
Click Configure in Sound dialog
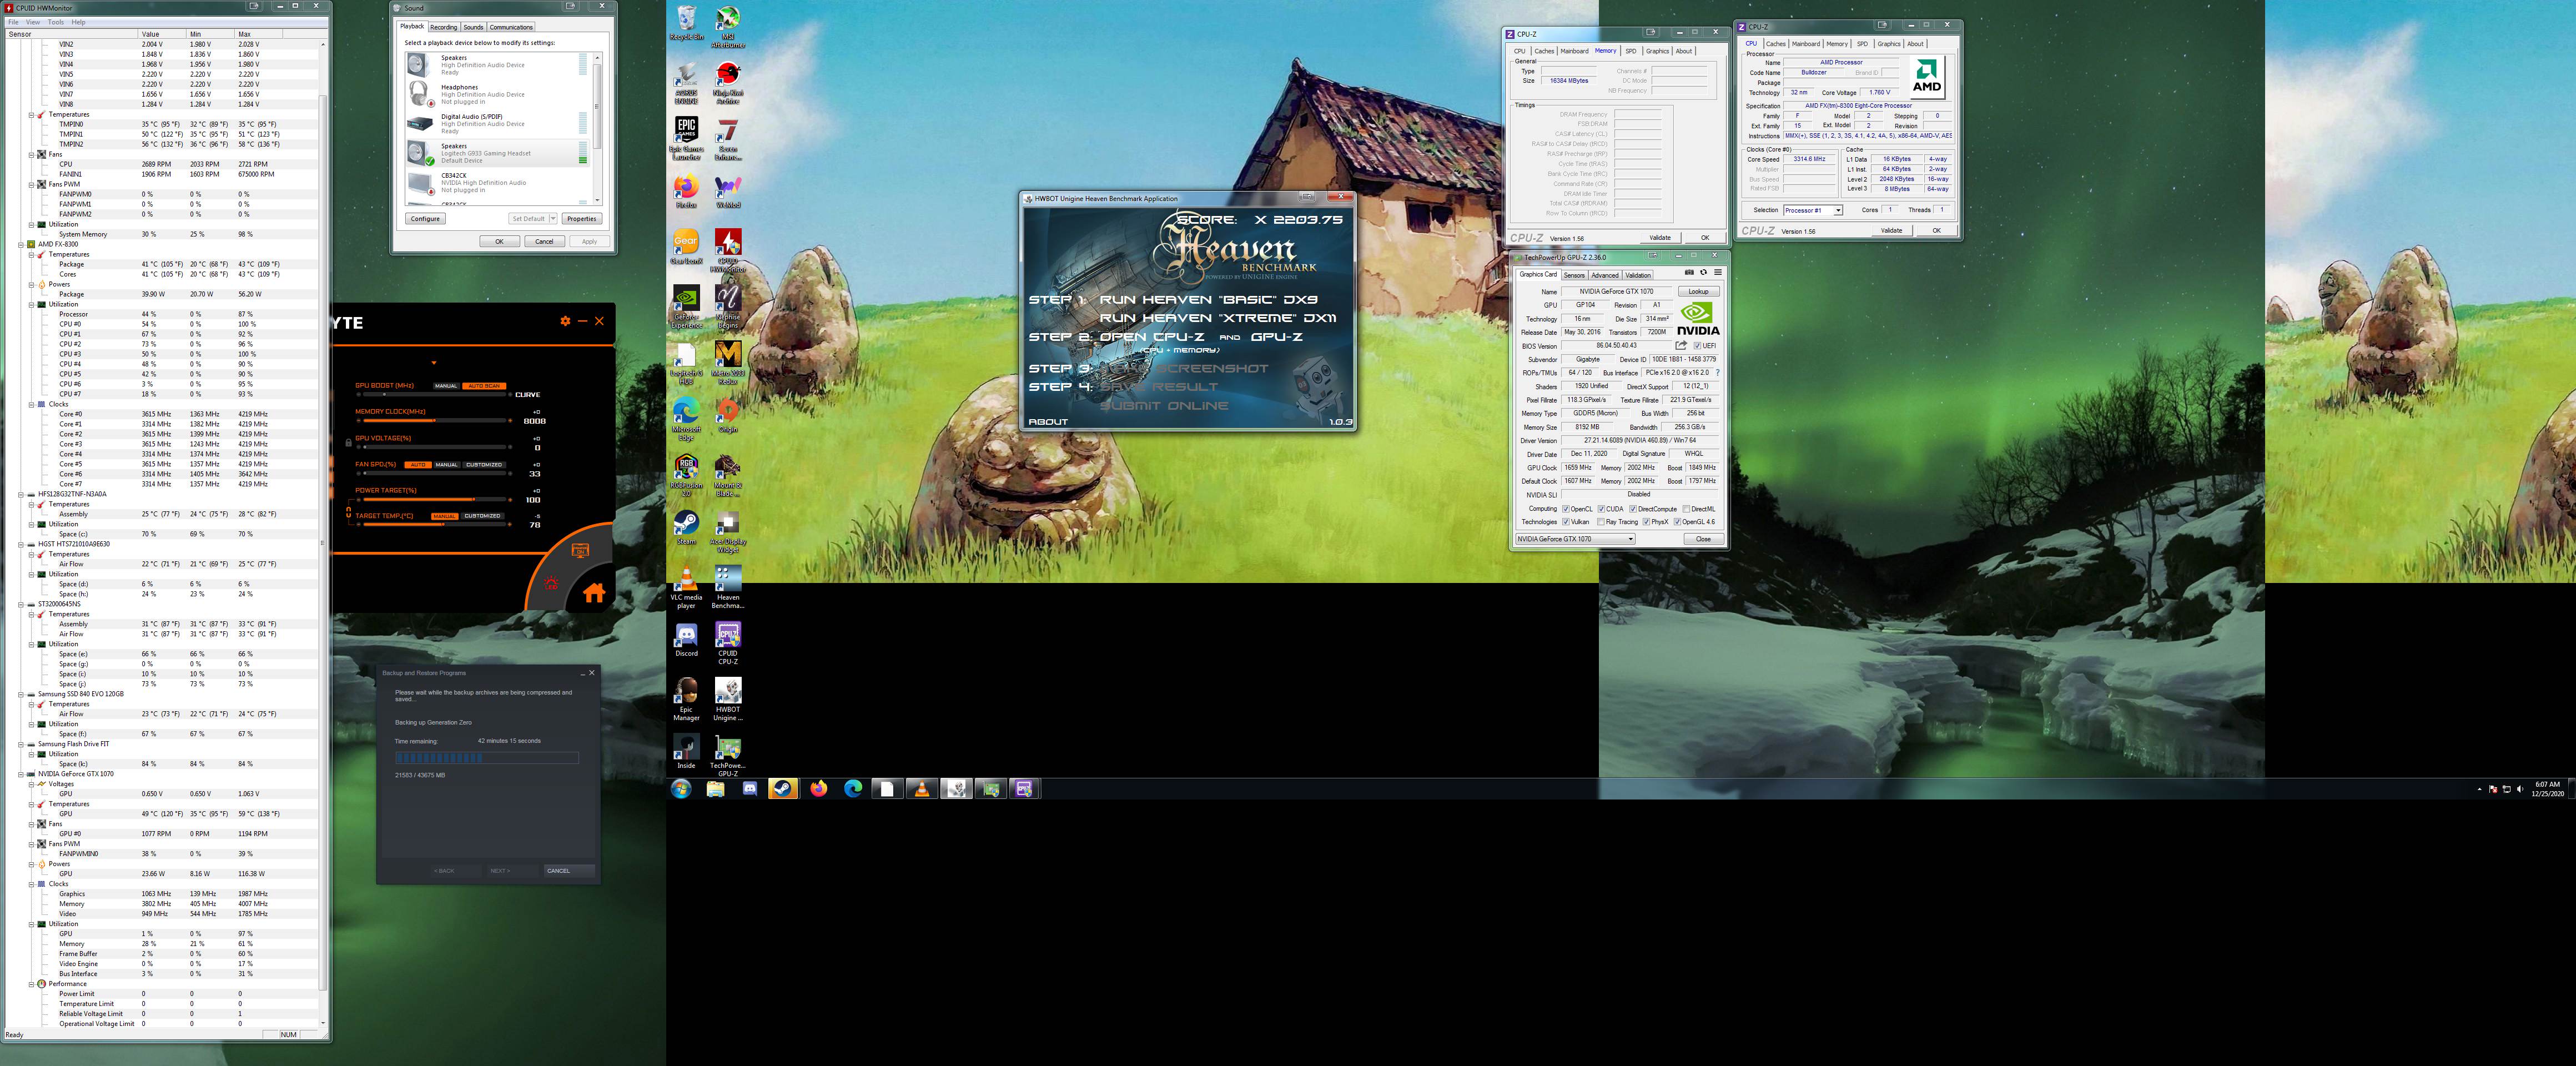point(425,218)
